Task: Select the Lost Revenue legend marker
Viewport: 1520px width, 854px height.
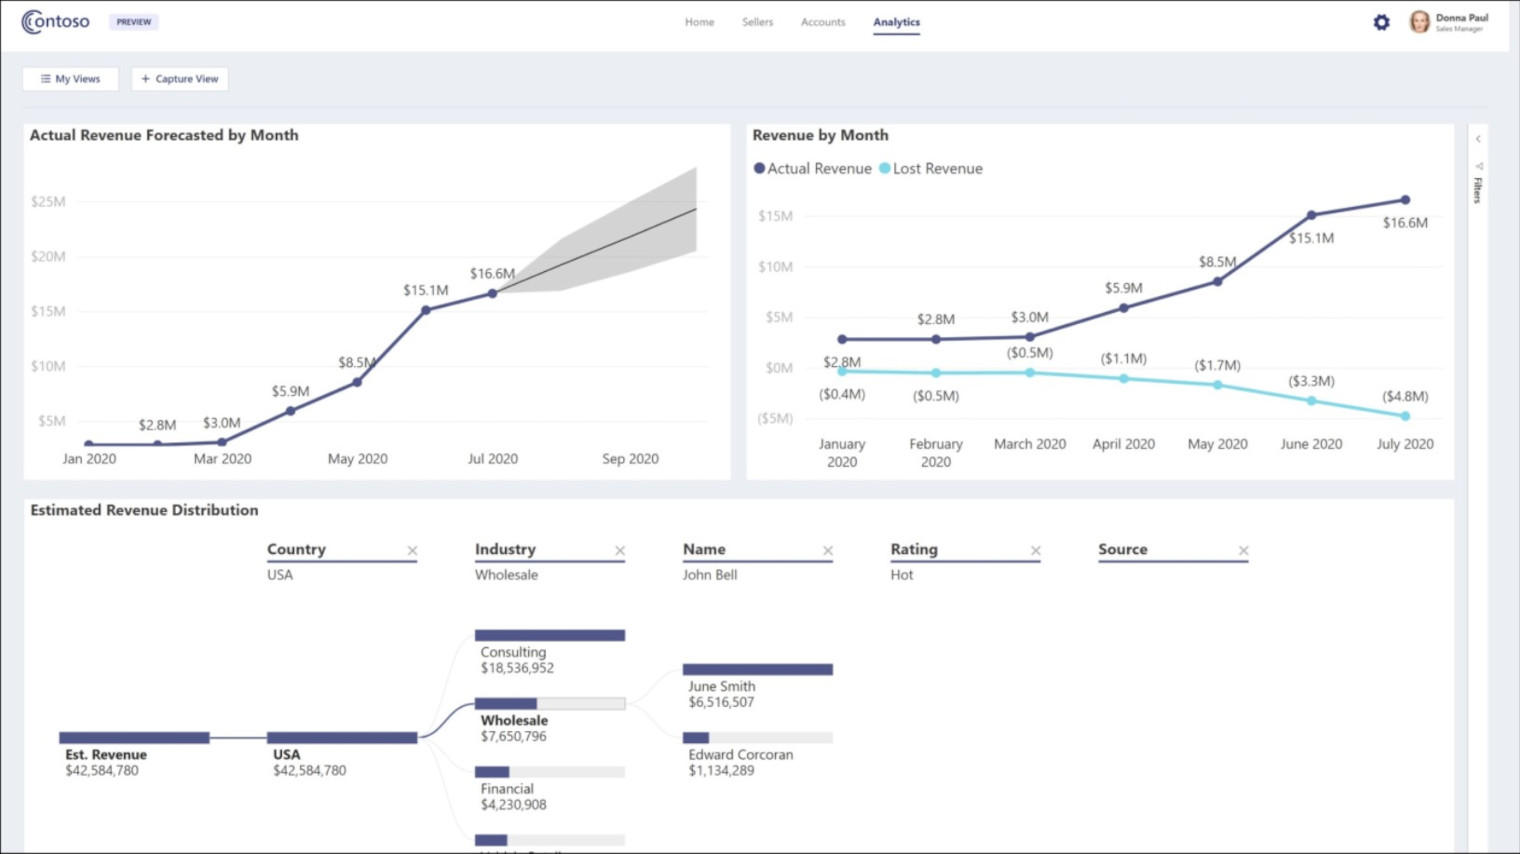Action: pyautogui.click(x=884, y=168)
